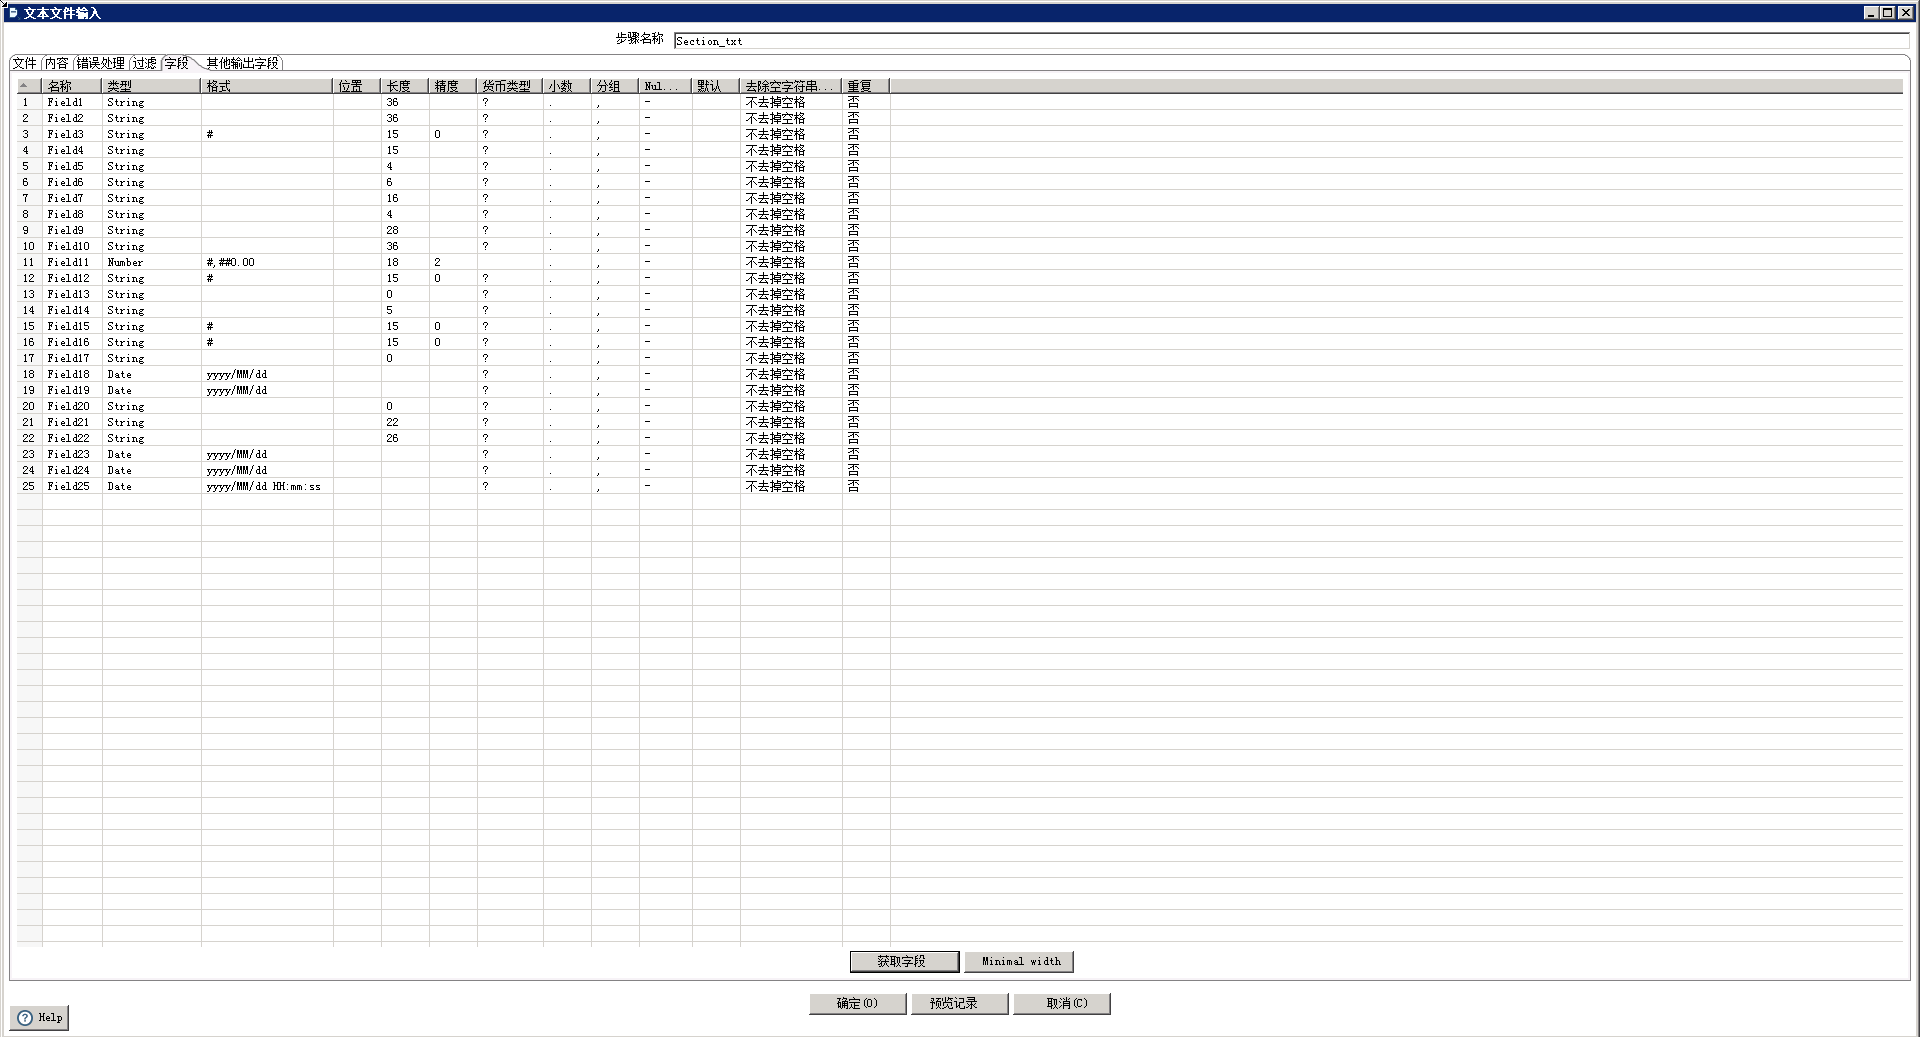Click the length value 18 of Field11
Screen dimensions: 1920x1037
(405, 262)
